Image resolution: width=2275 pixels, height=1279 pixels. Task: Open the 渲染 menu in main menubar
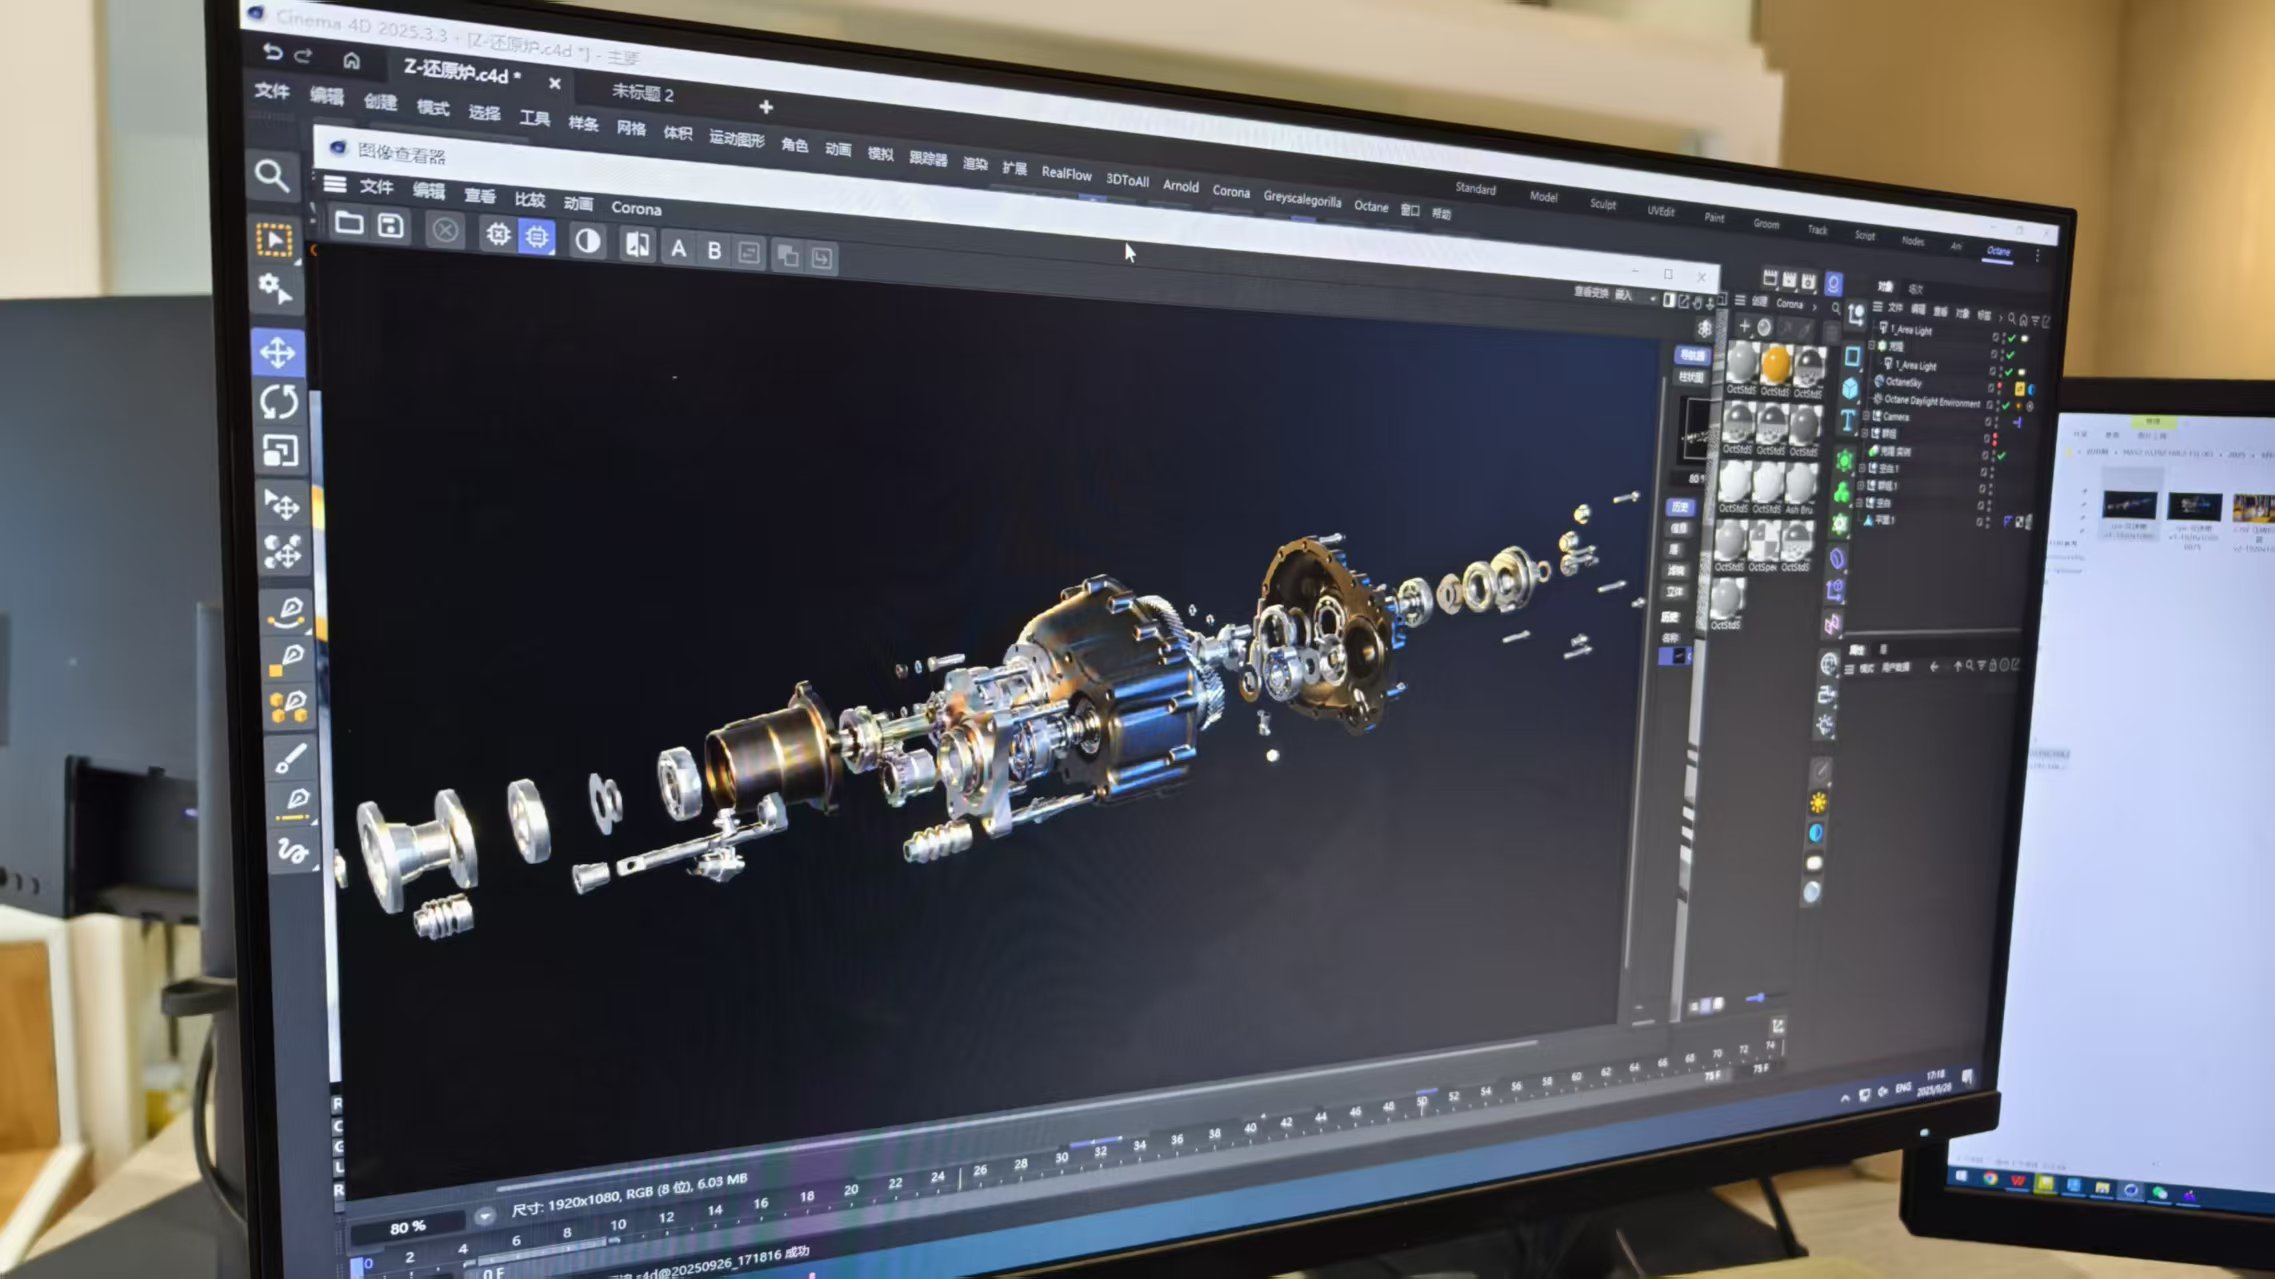tap(974, 164)
